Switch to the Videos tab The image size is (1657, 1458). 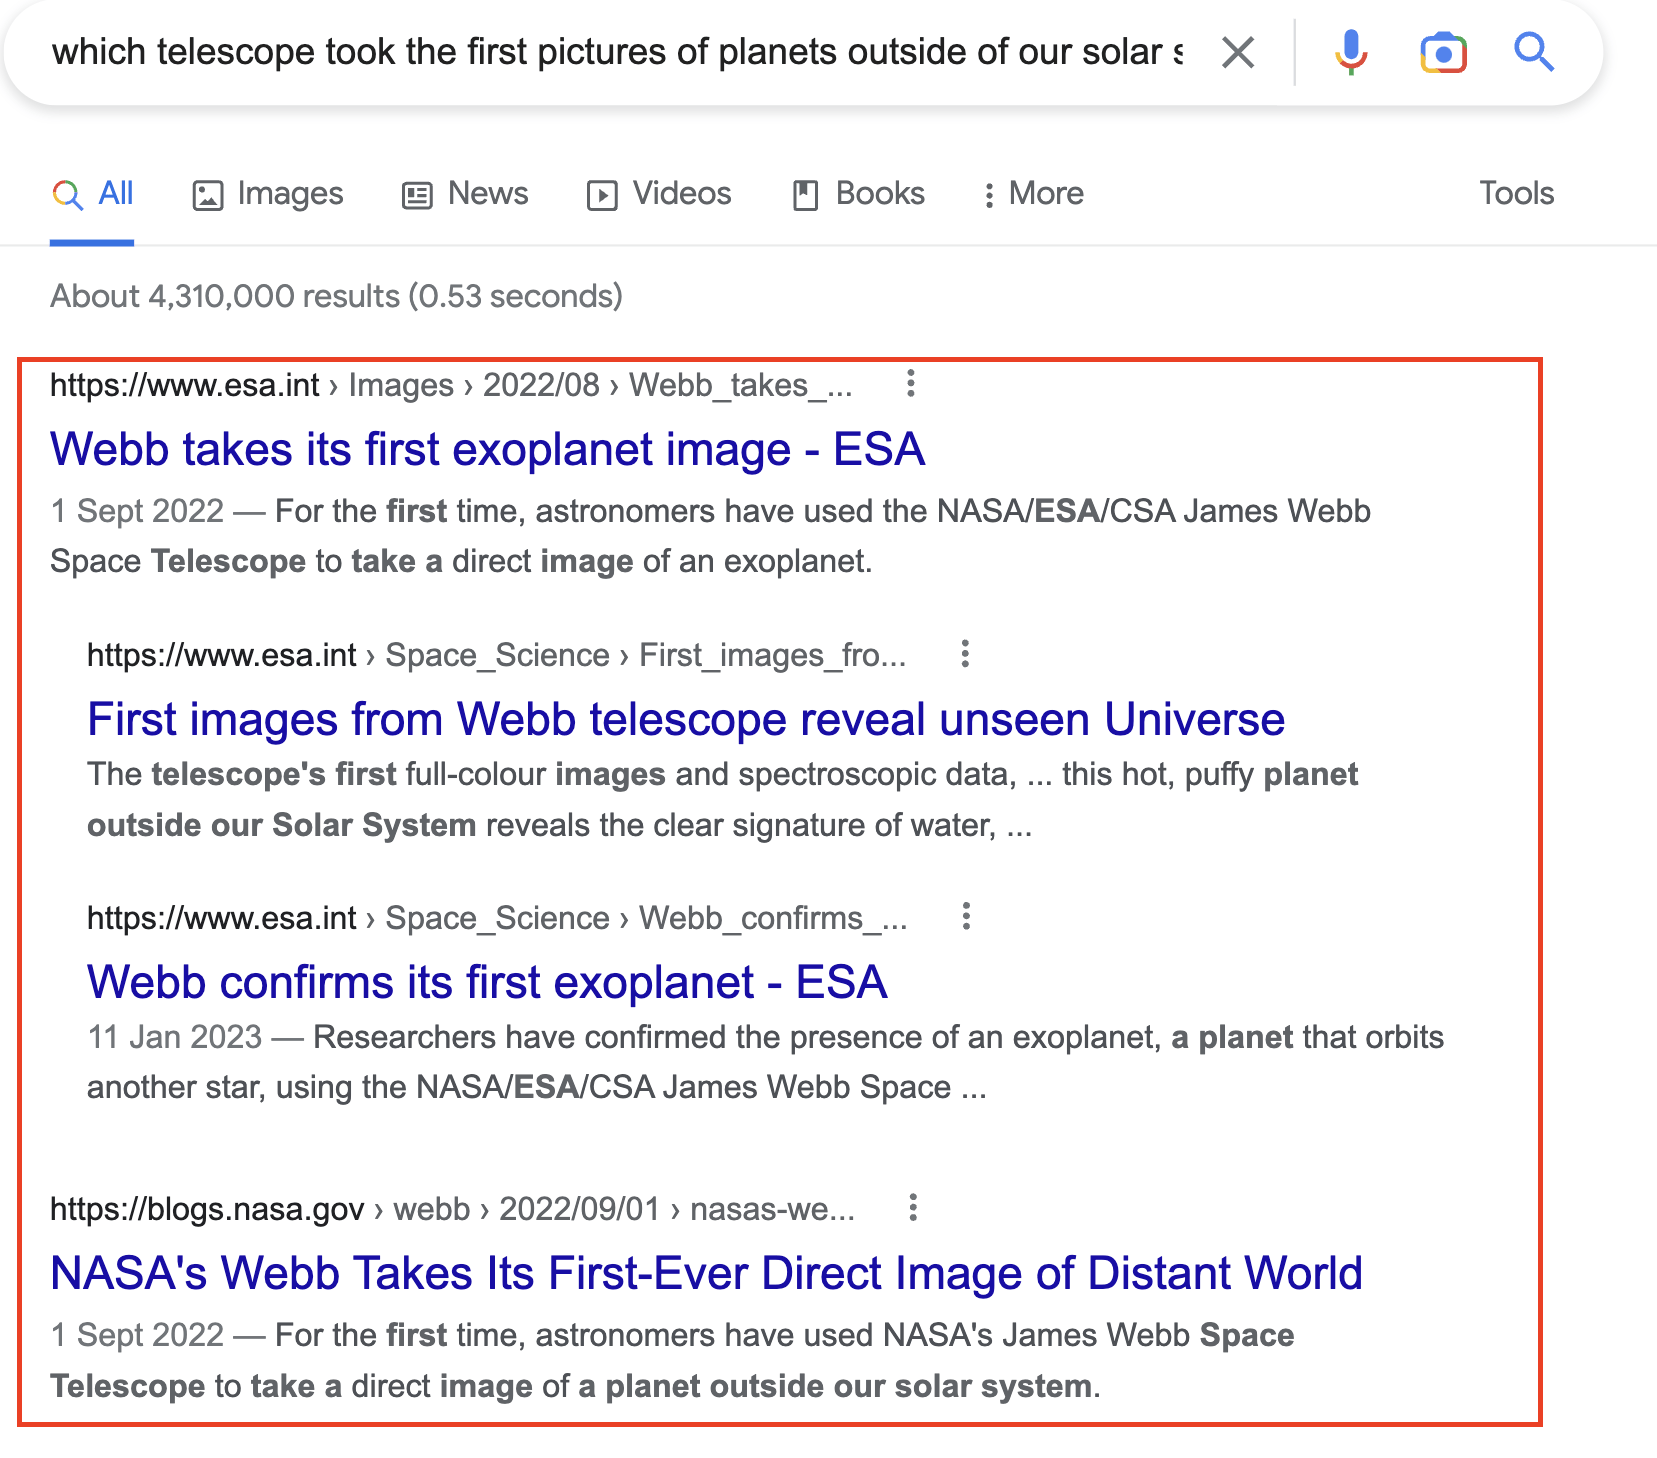pos(659,194)
